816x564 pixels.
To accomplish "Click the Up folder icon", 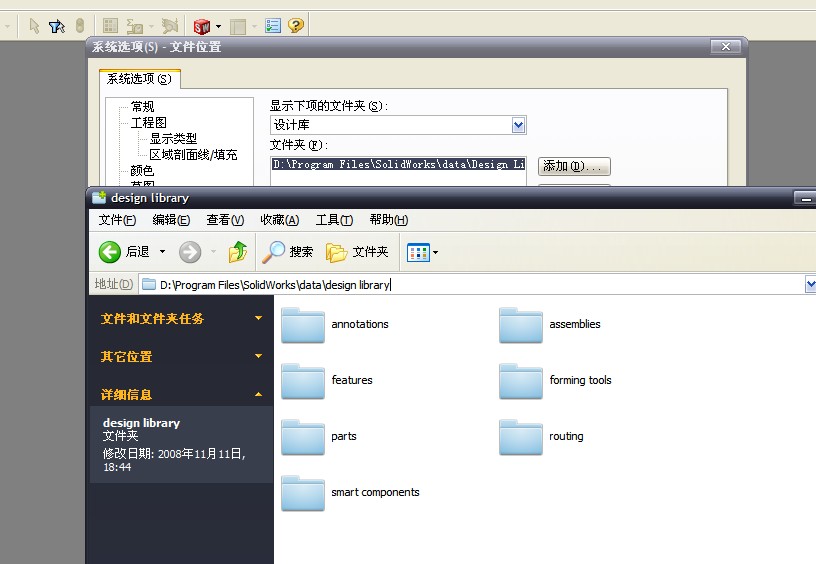I will tap(238, 252).
